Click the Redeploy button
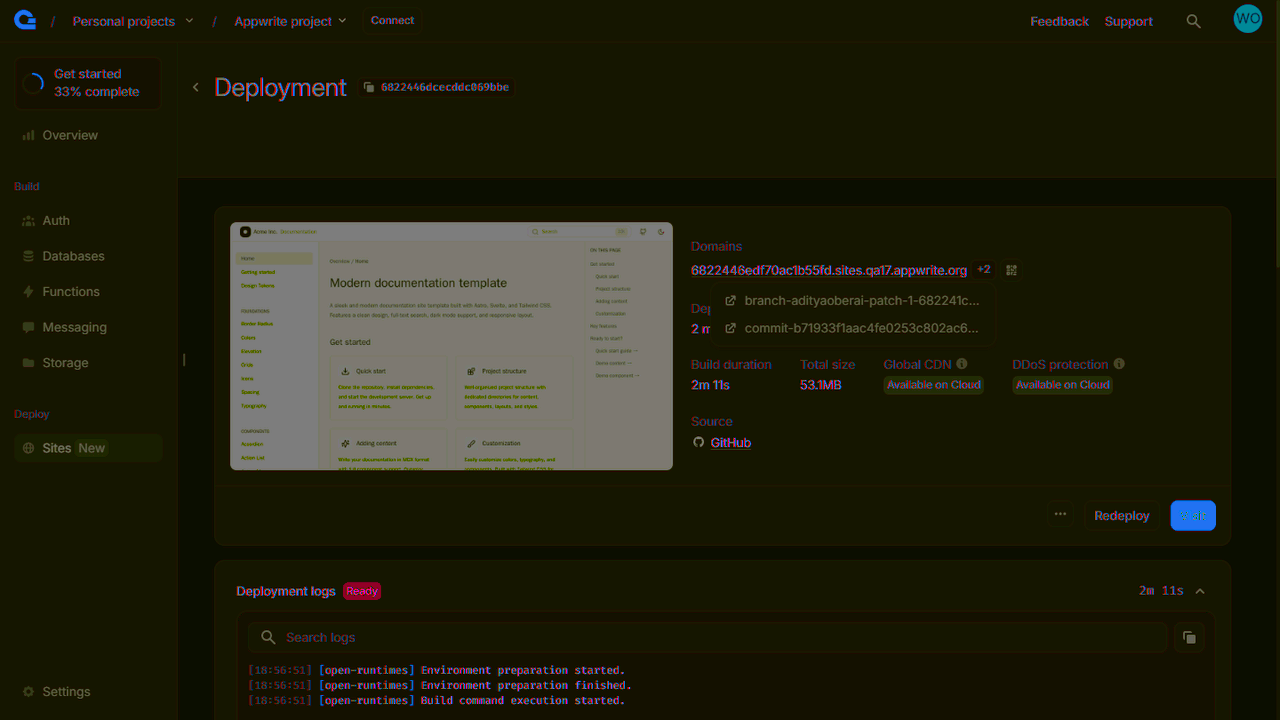This screenshot has width=1280, height=720. tap(1121, 515)
